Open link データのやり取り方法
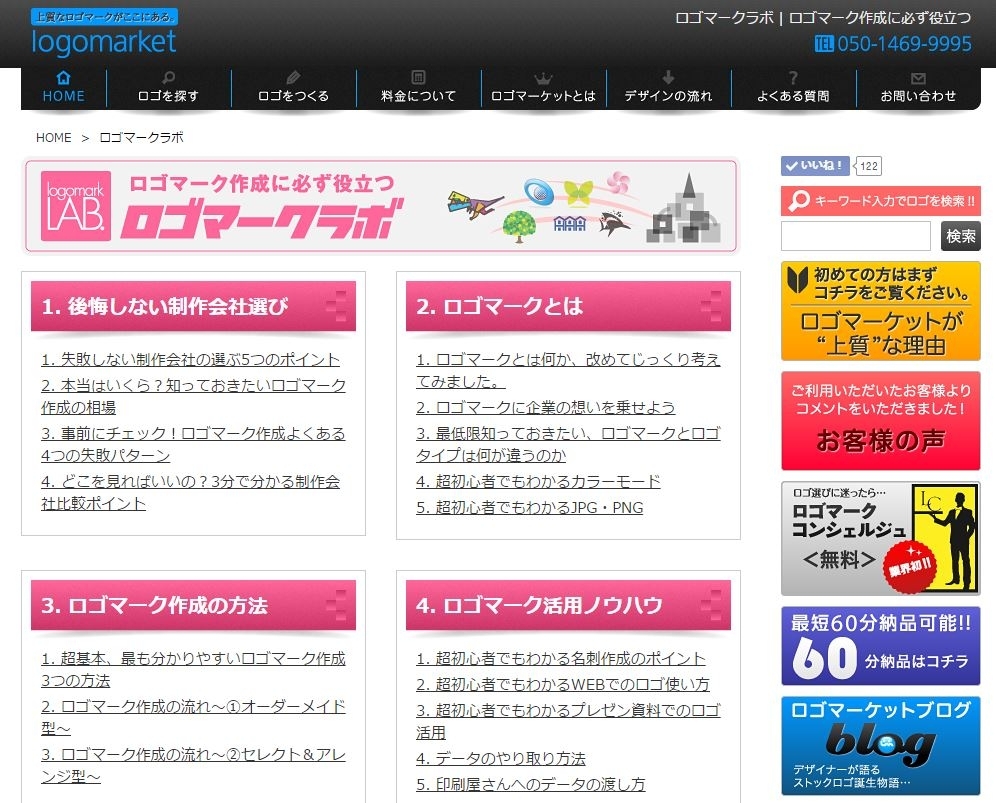The image size is (996, 803). 501,759
